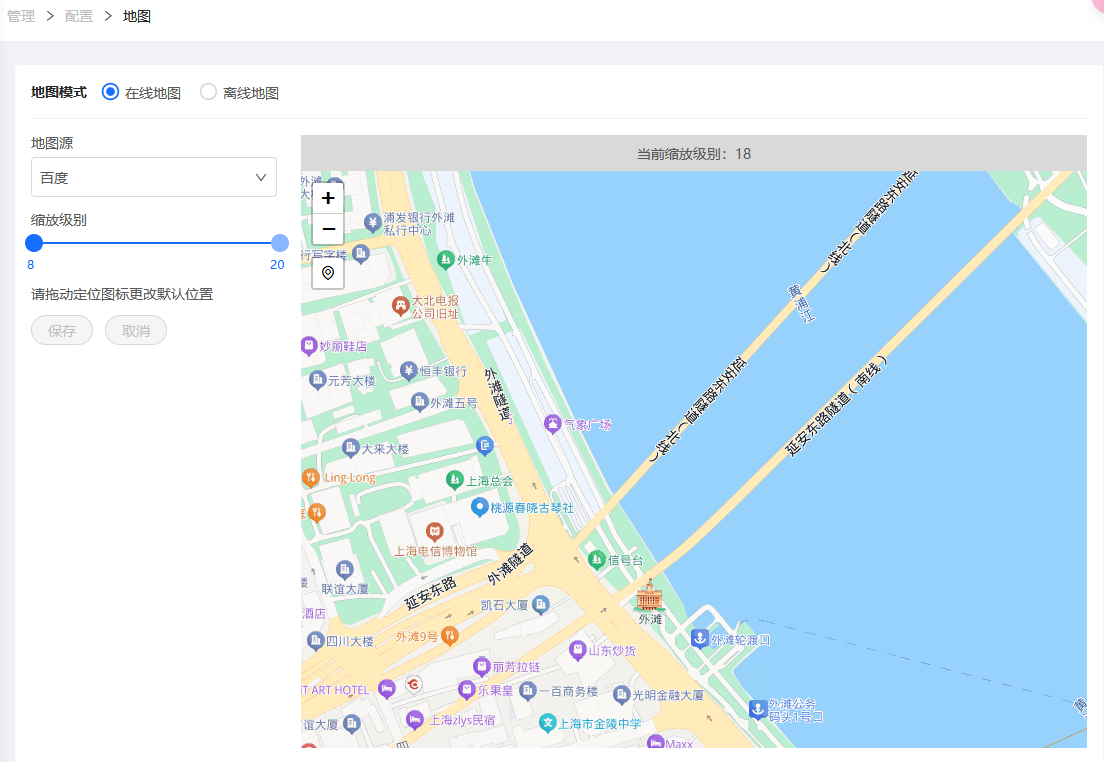This screenshot has height=762, width=1104.
Task: Click the 当前缩放级别: 18 header text
Action: [694, 154]
